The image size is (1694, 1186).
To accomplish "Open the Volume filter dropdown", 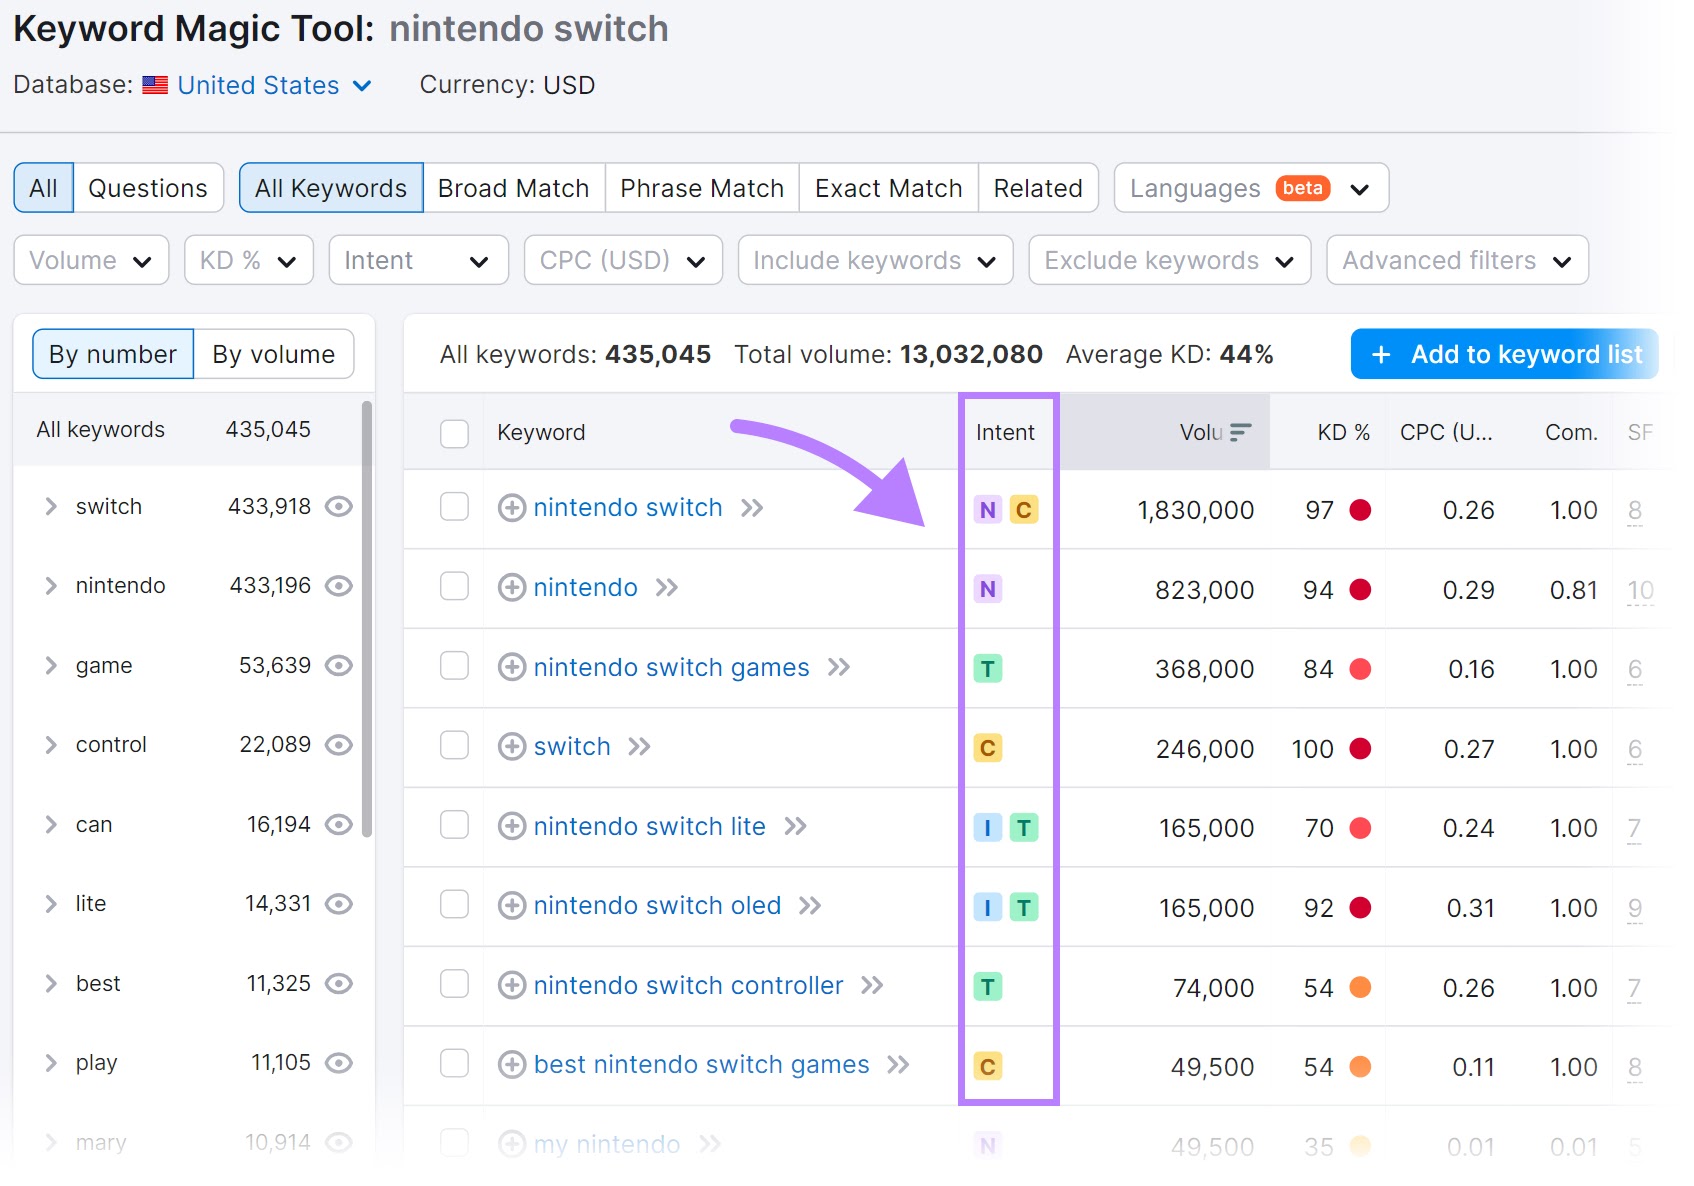I will (91, 261).
